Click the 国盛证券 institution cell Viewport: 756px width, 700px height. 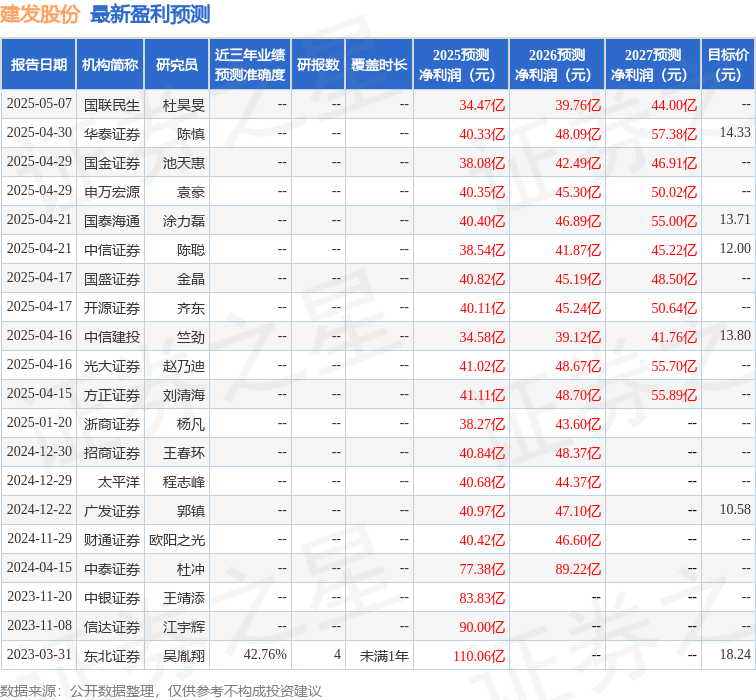(x=112, y=279)
